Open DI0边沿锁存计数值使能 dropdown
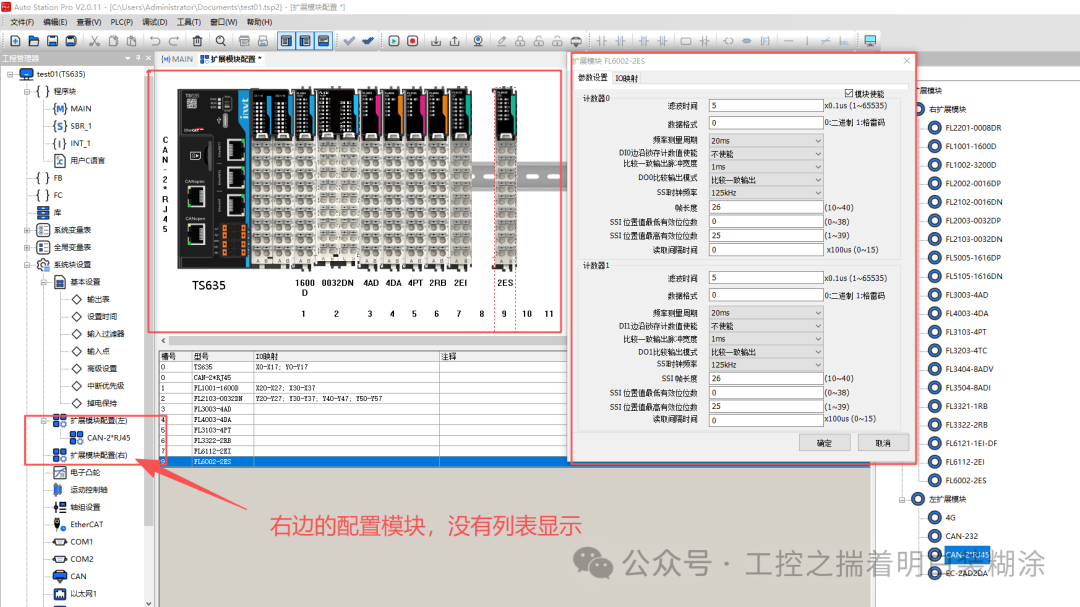This screenshot has height=607, width=1080. coord(766,154)
